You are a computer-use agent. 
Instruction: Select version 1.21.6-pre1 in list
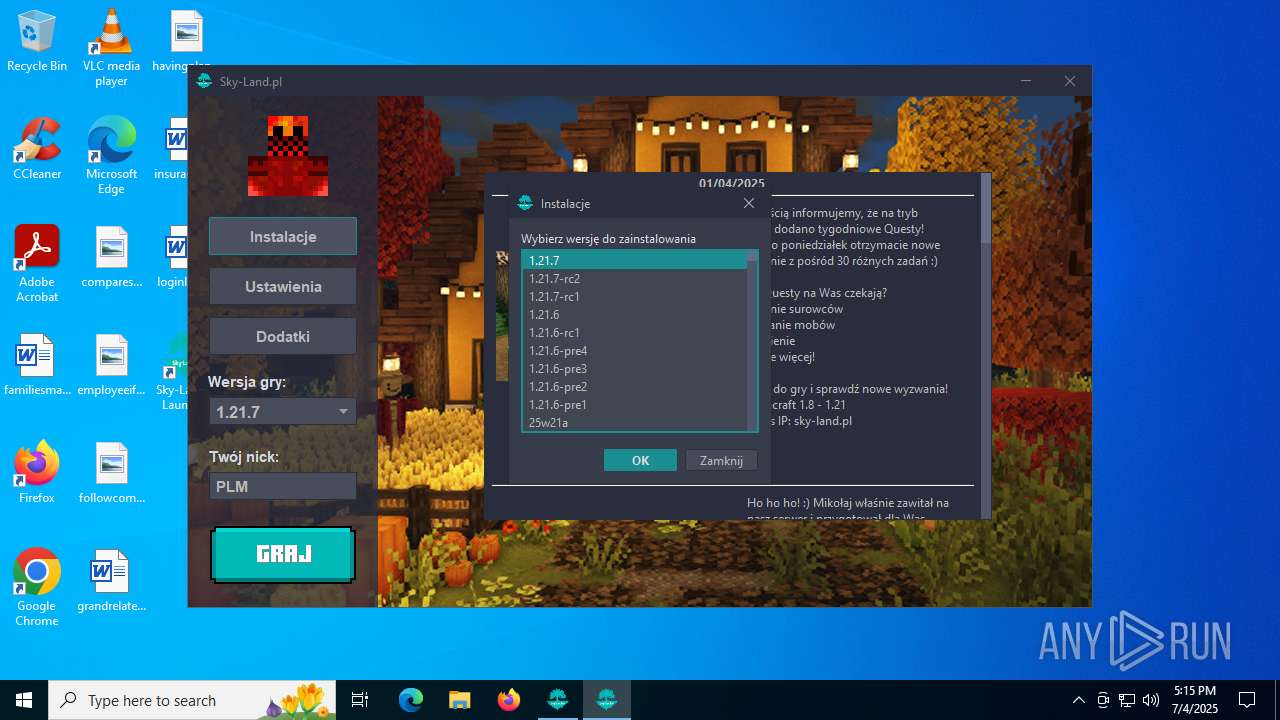click(634, 404)
